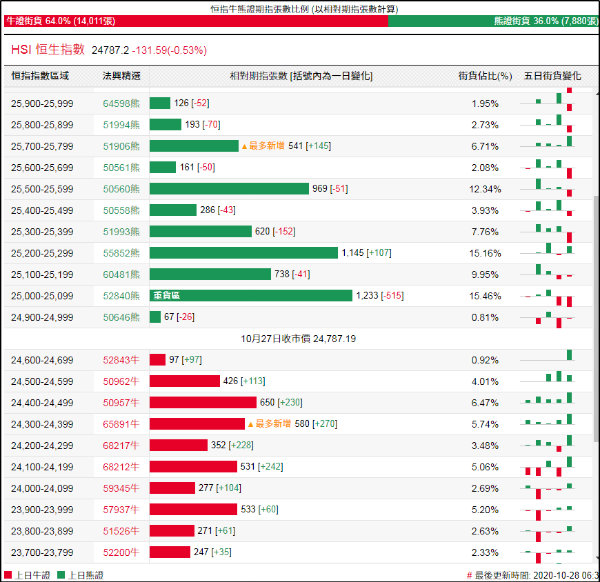
Task: Open warrant link 50957牛
Action: pos(121,403)
